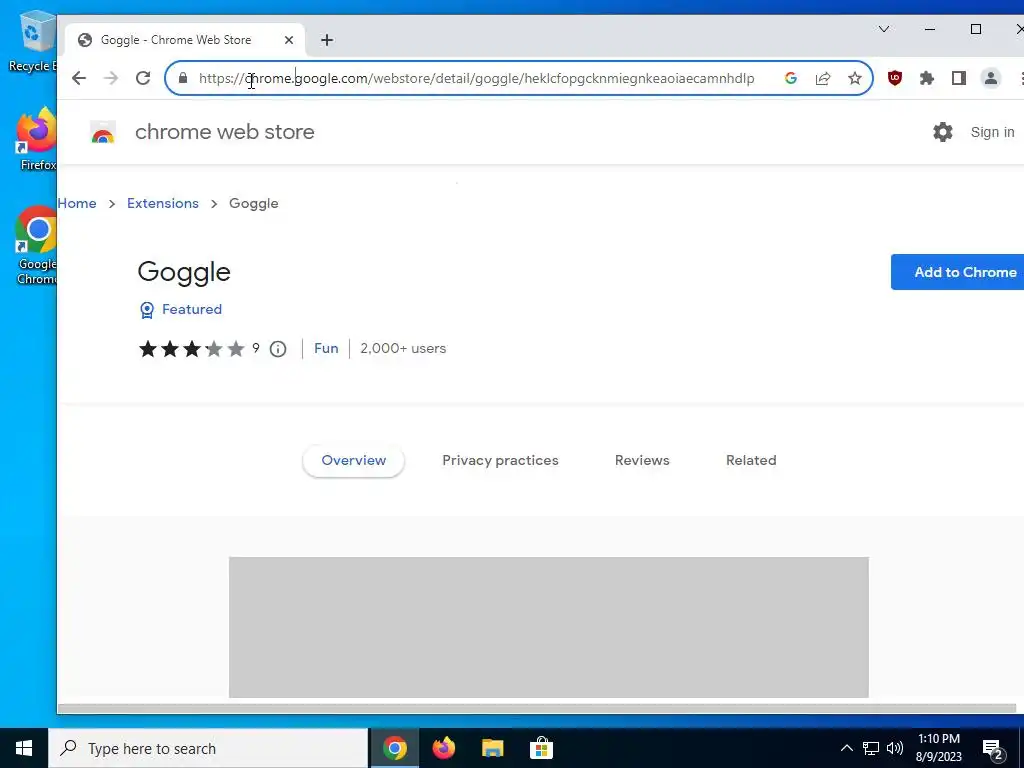Open Chrome Web Store settings gear

(942, 132)
